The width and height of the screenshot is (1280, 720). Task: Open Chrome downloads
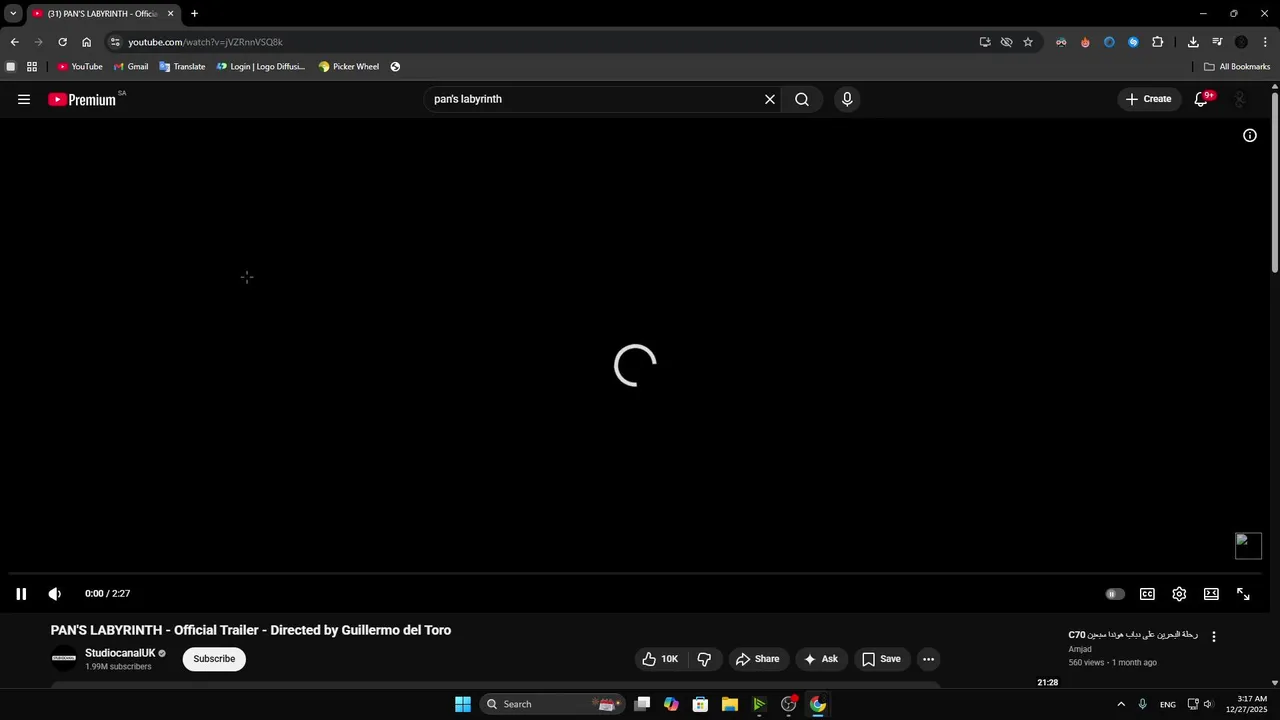[1193, 42]
